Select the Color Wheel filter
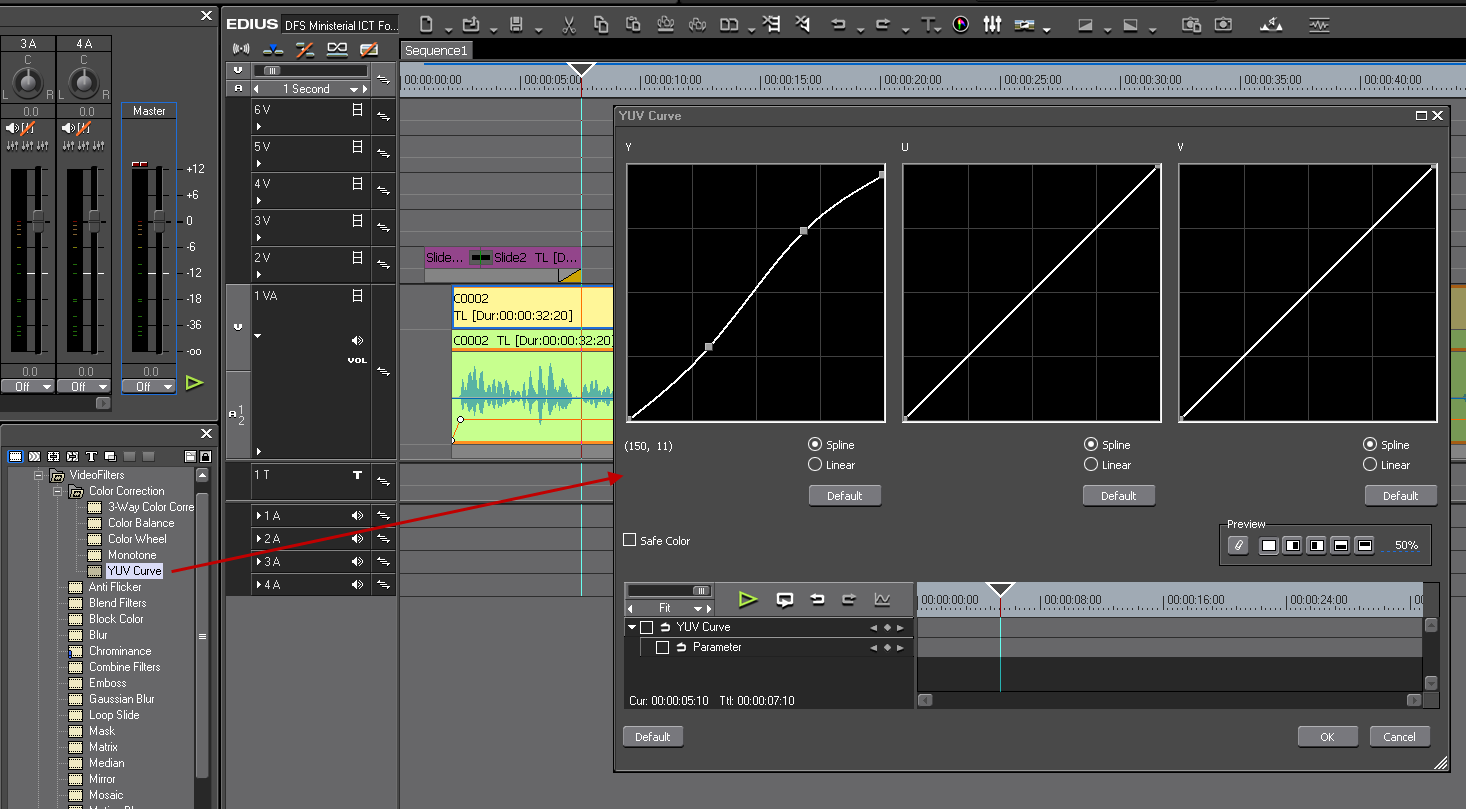1466x809 pixels. tap(137, 539)
